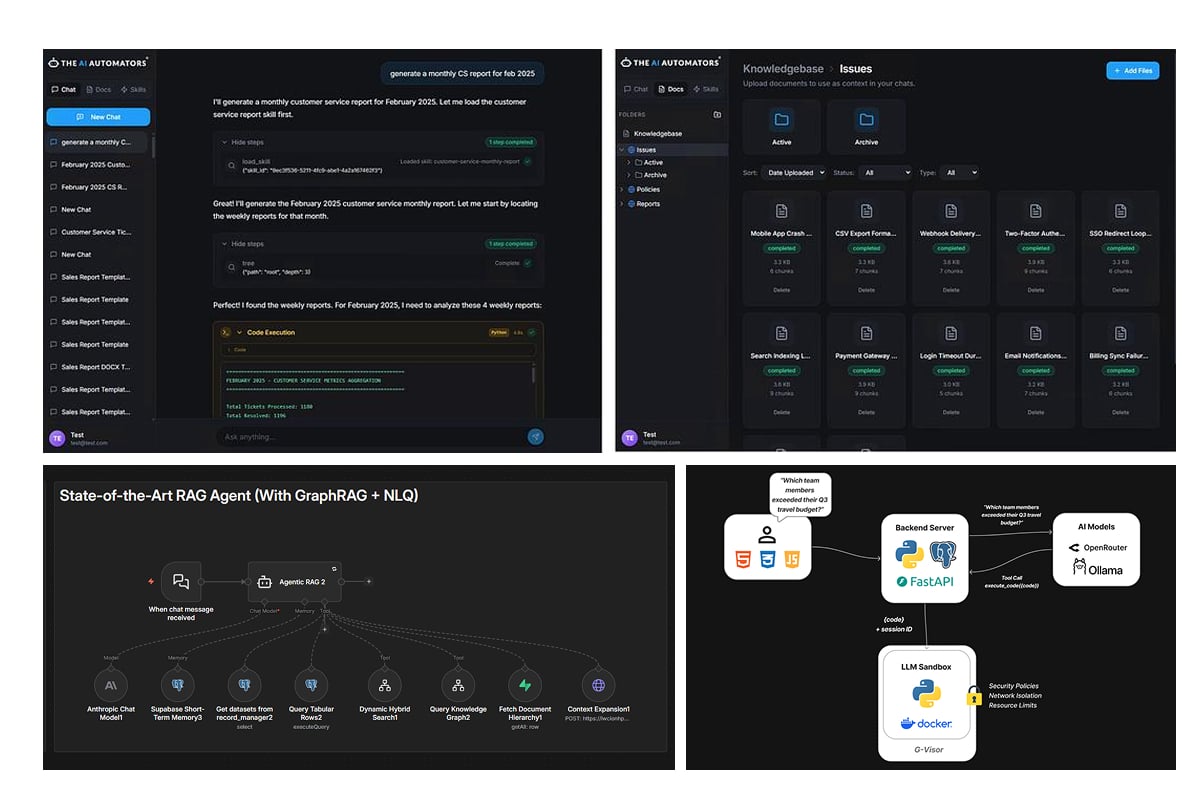The image size is (1200, 800).
Task: Select the Anthropic Chat Model1 node
Action: (x=111, y=685)
